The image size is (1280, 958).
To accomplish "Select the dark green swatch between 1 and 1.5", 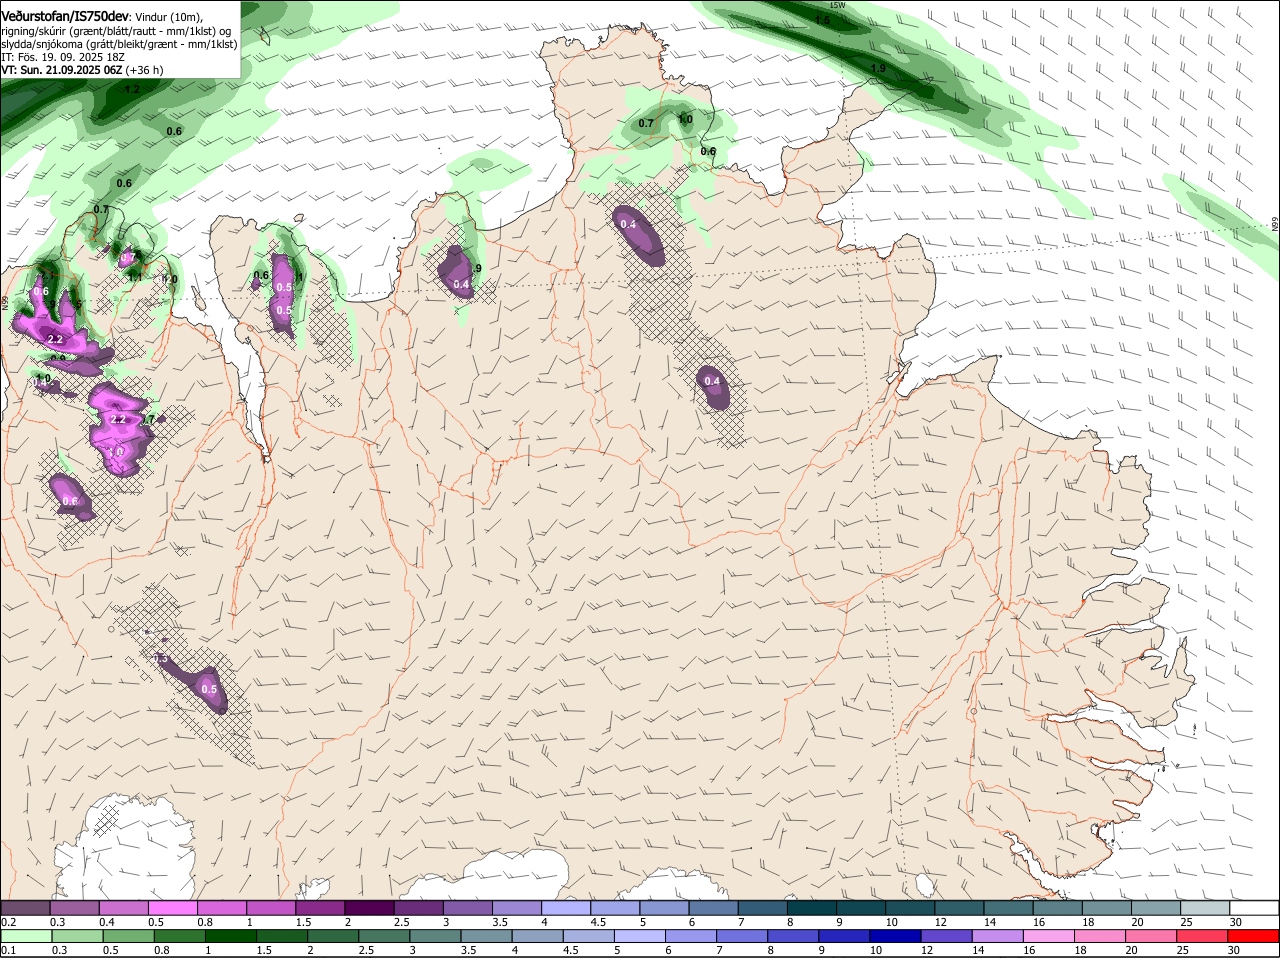I will coord(231,936).
